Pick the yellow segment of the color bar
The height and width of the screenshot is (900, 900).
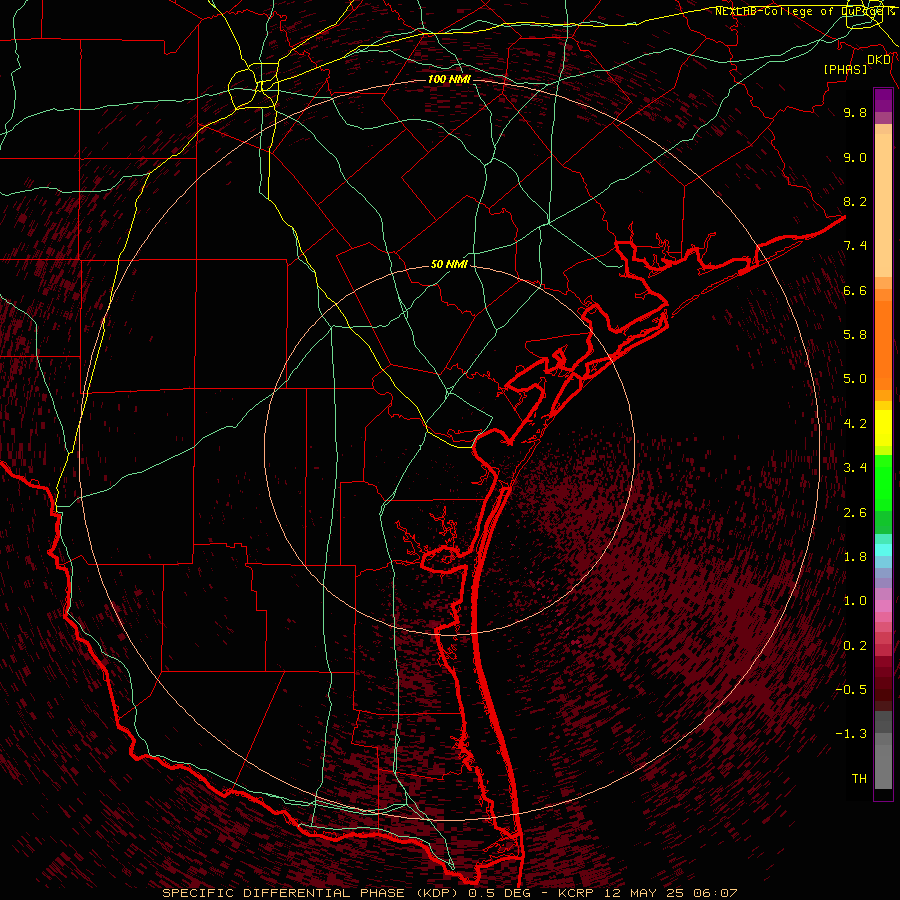883,428
